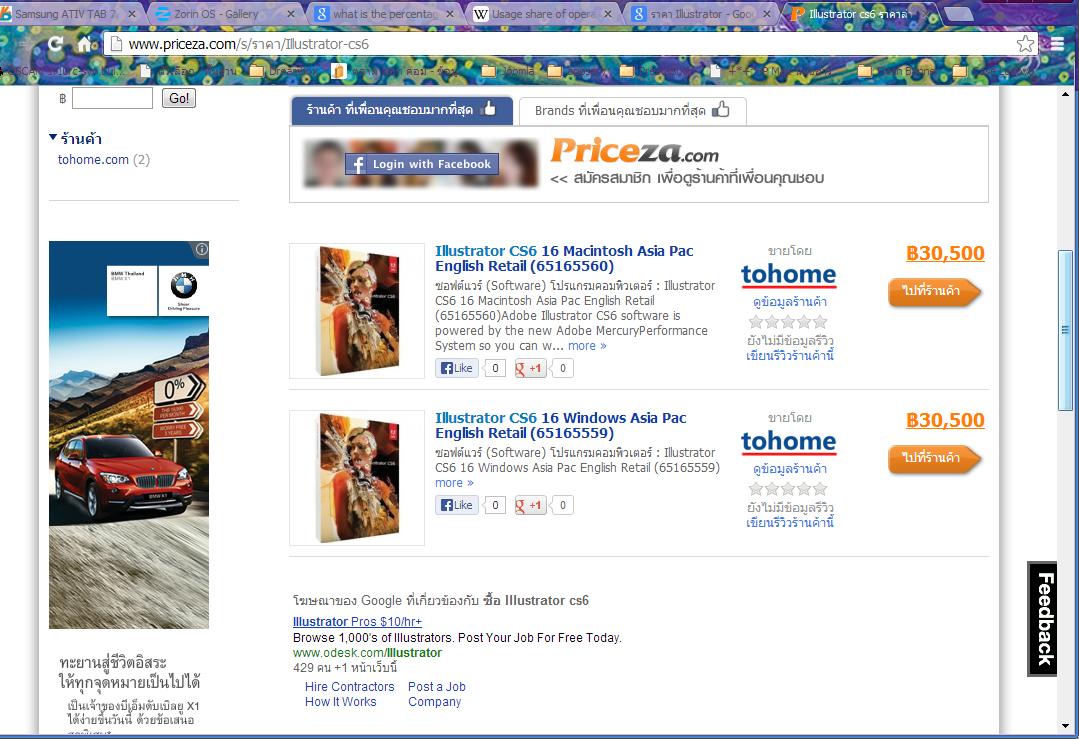This screenshot has width=1079, height=739.
Task: Open ดูข้อมูลร้านค้า link for Windows product
Action: (790, 469)
